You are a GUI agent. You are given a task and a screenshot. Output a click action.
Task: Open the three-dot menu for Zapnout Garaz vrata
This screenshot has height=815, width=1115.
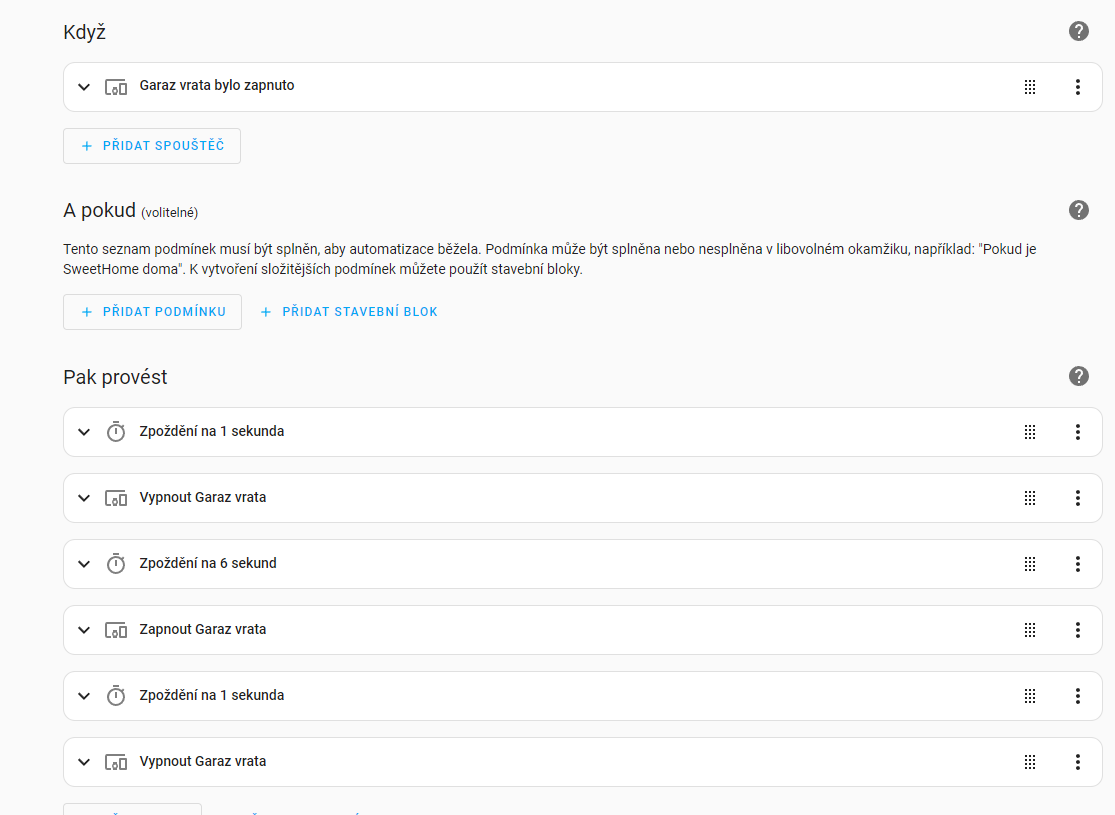pyautogui.click(x=1077, y=630)
